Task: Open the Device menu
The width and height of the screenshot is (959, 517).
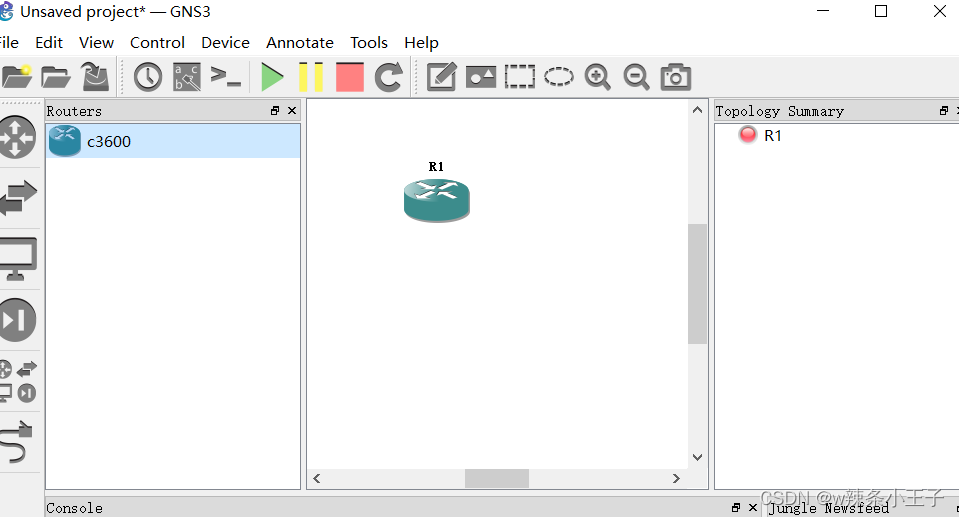Action: point(225,43)
